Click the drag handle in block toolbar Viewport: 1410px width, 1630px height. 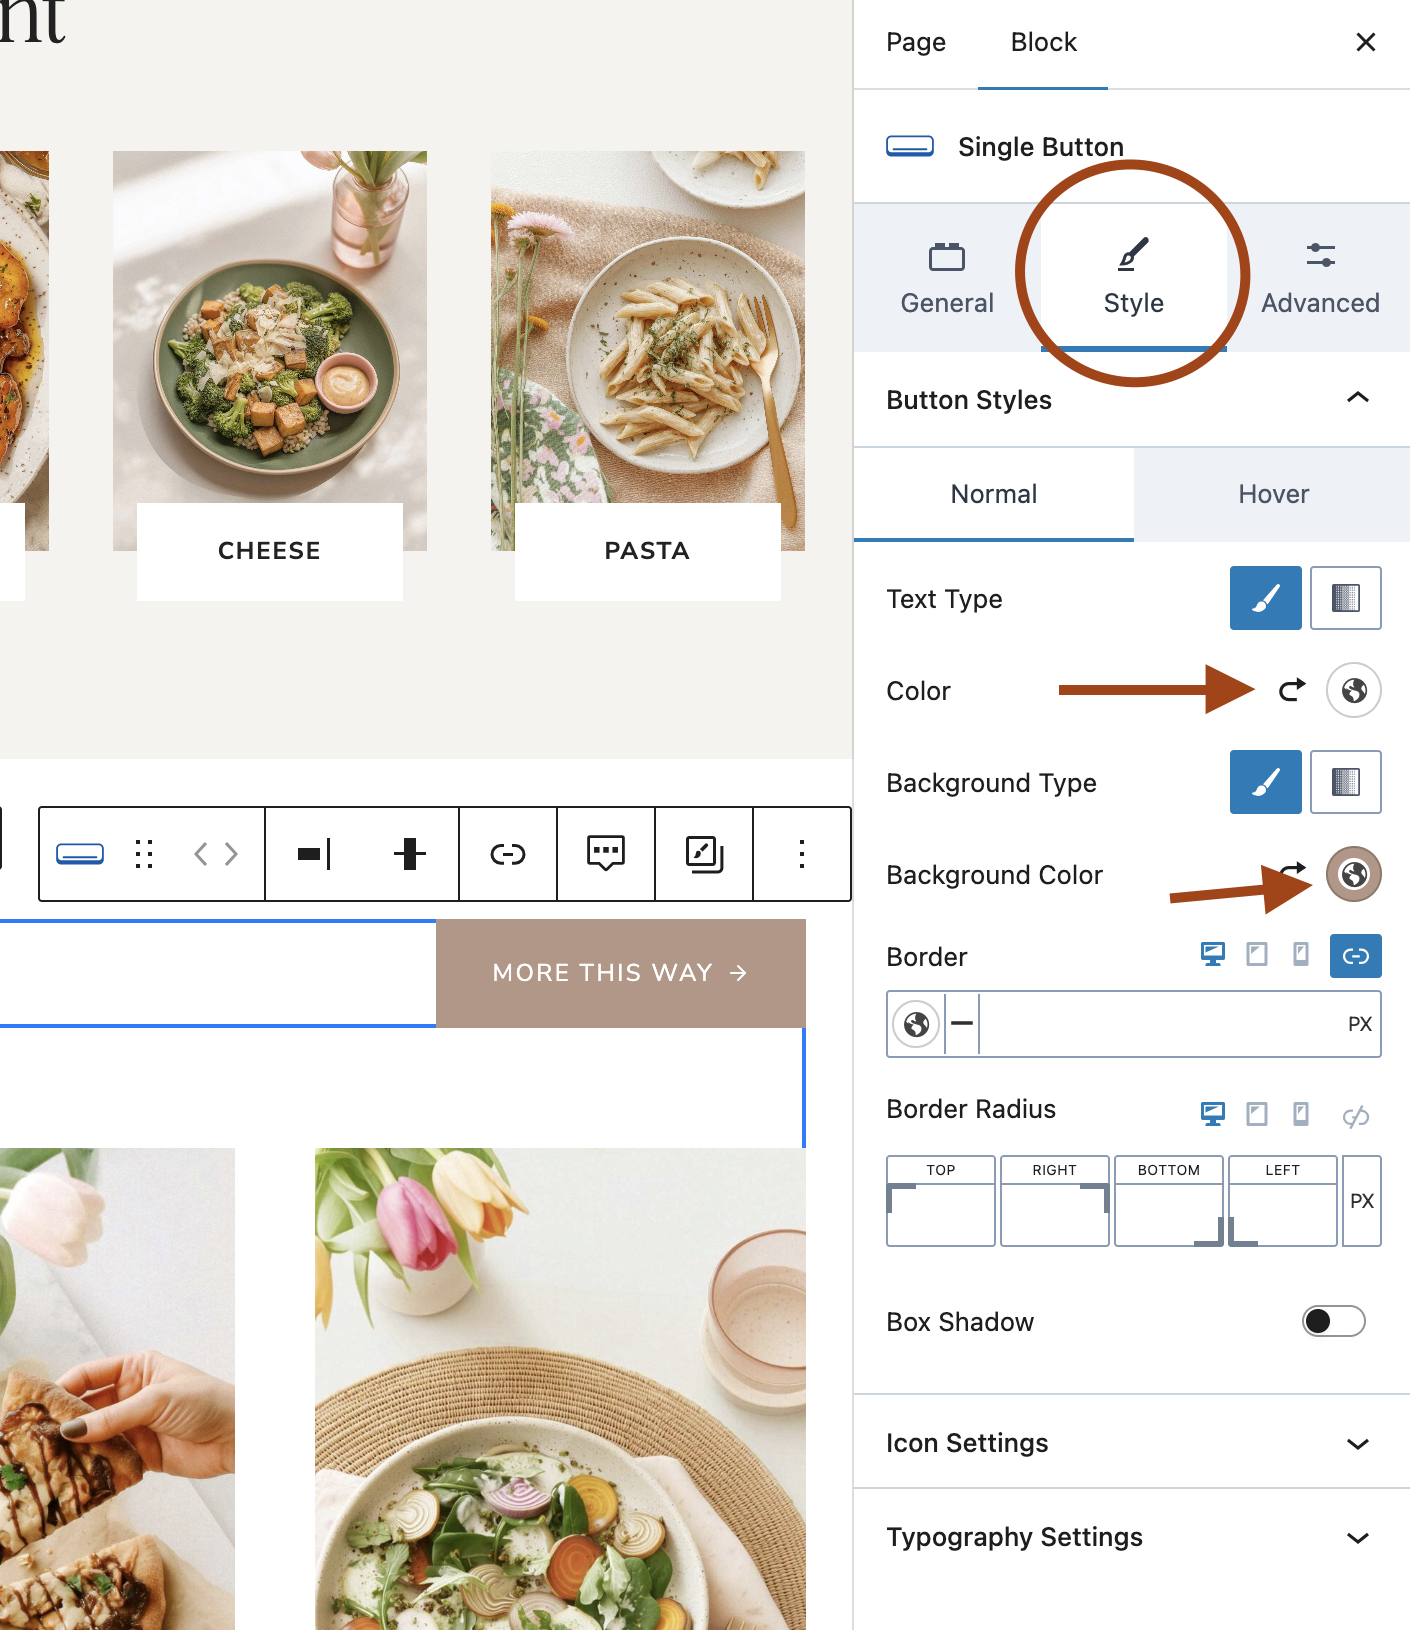coord(144,854)
